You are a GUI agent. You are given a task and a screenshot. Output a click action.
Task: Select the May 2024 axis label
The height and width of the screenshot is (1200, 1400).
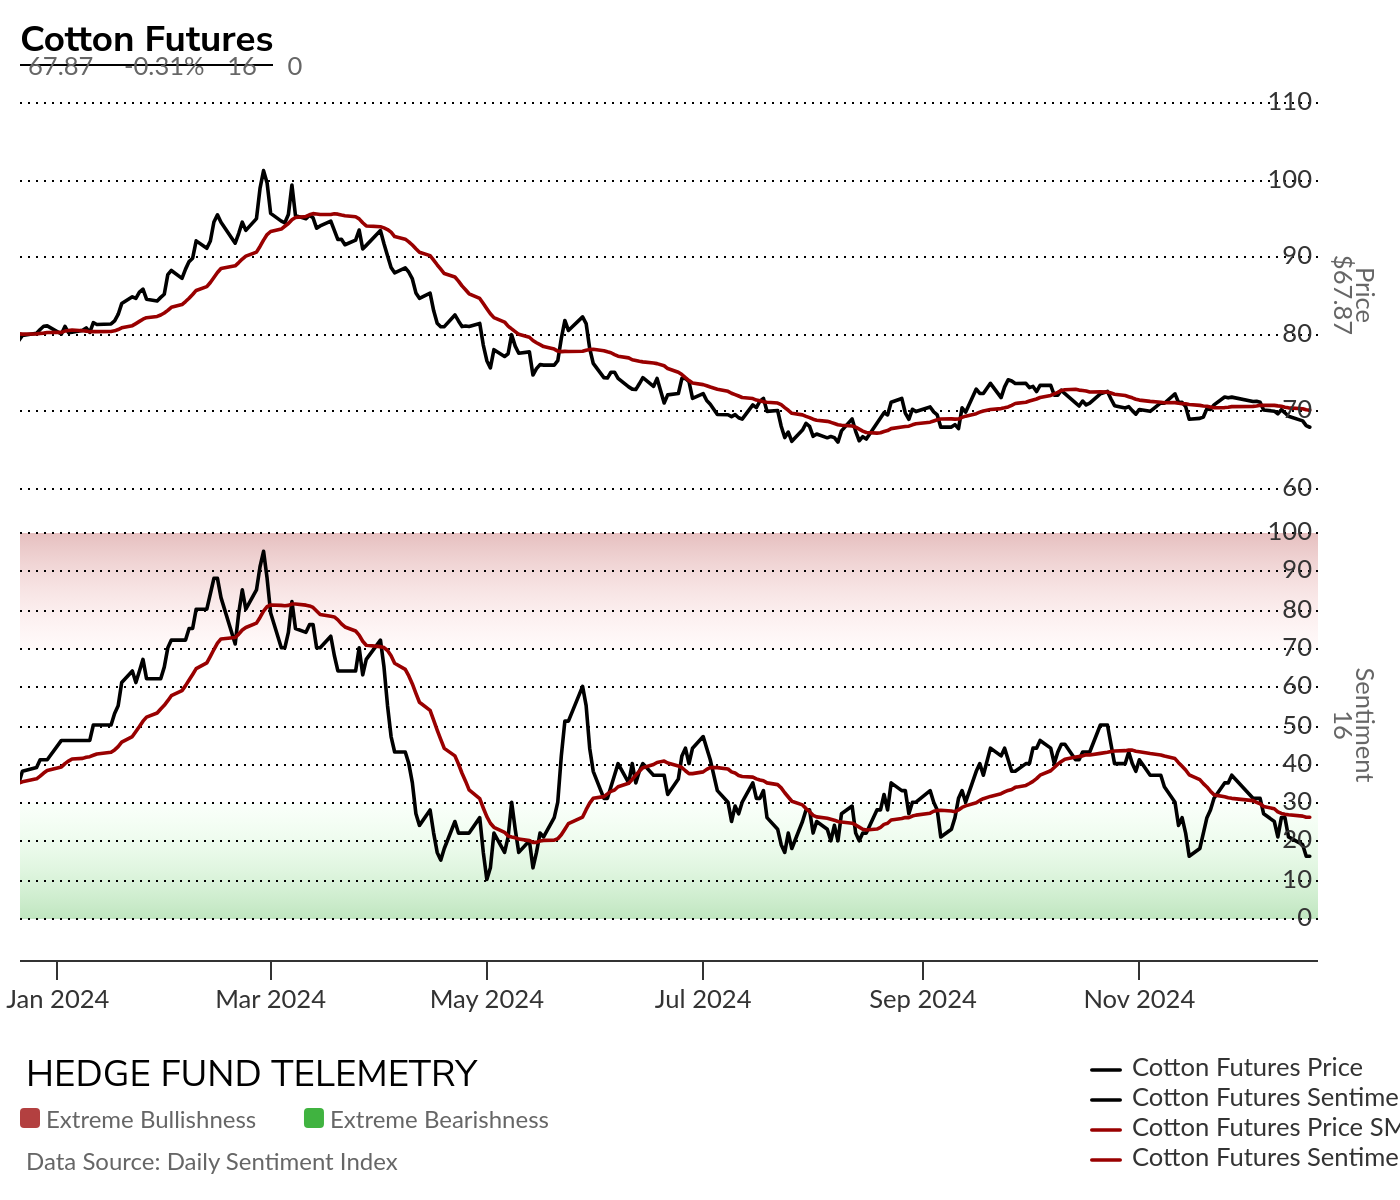point(487,999)
